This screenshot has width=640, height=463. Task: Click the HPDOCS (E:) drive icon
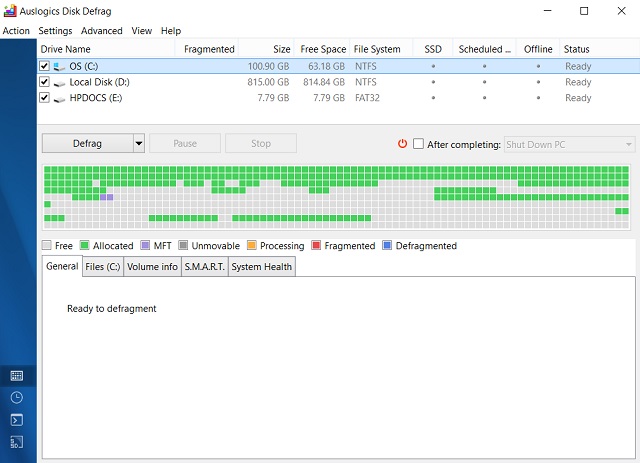[x=59, y=99]
